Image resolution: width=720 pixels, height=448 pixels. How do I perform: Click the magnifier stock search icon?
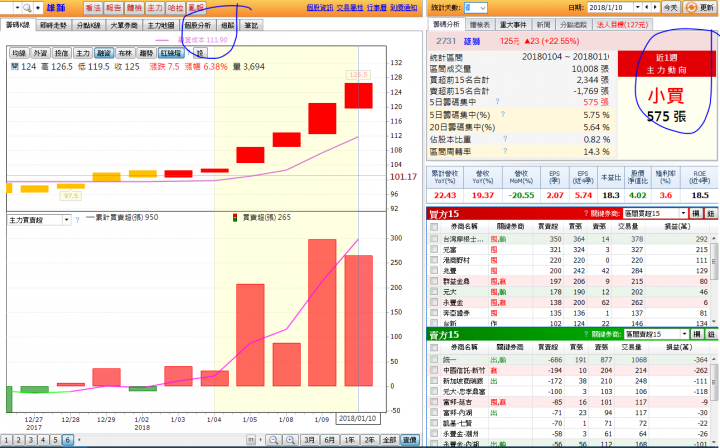pyautogui.click(x=28, y=8)
